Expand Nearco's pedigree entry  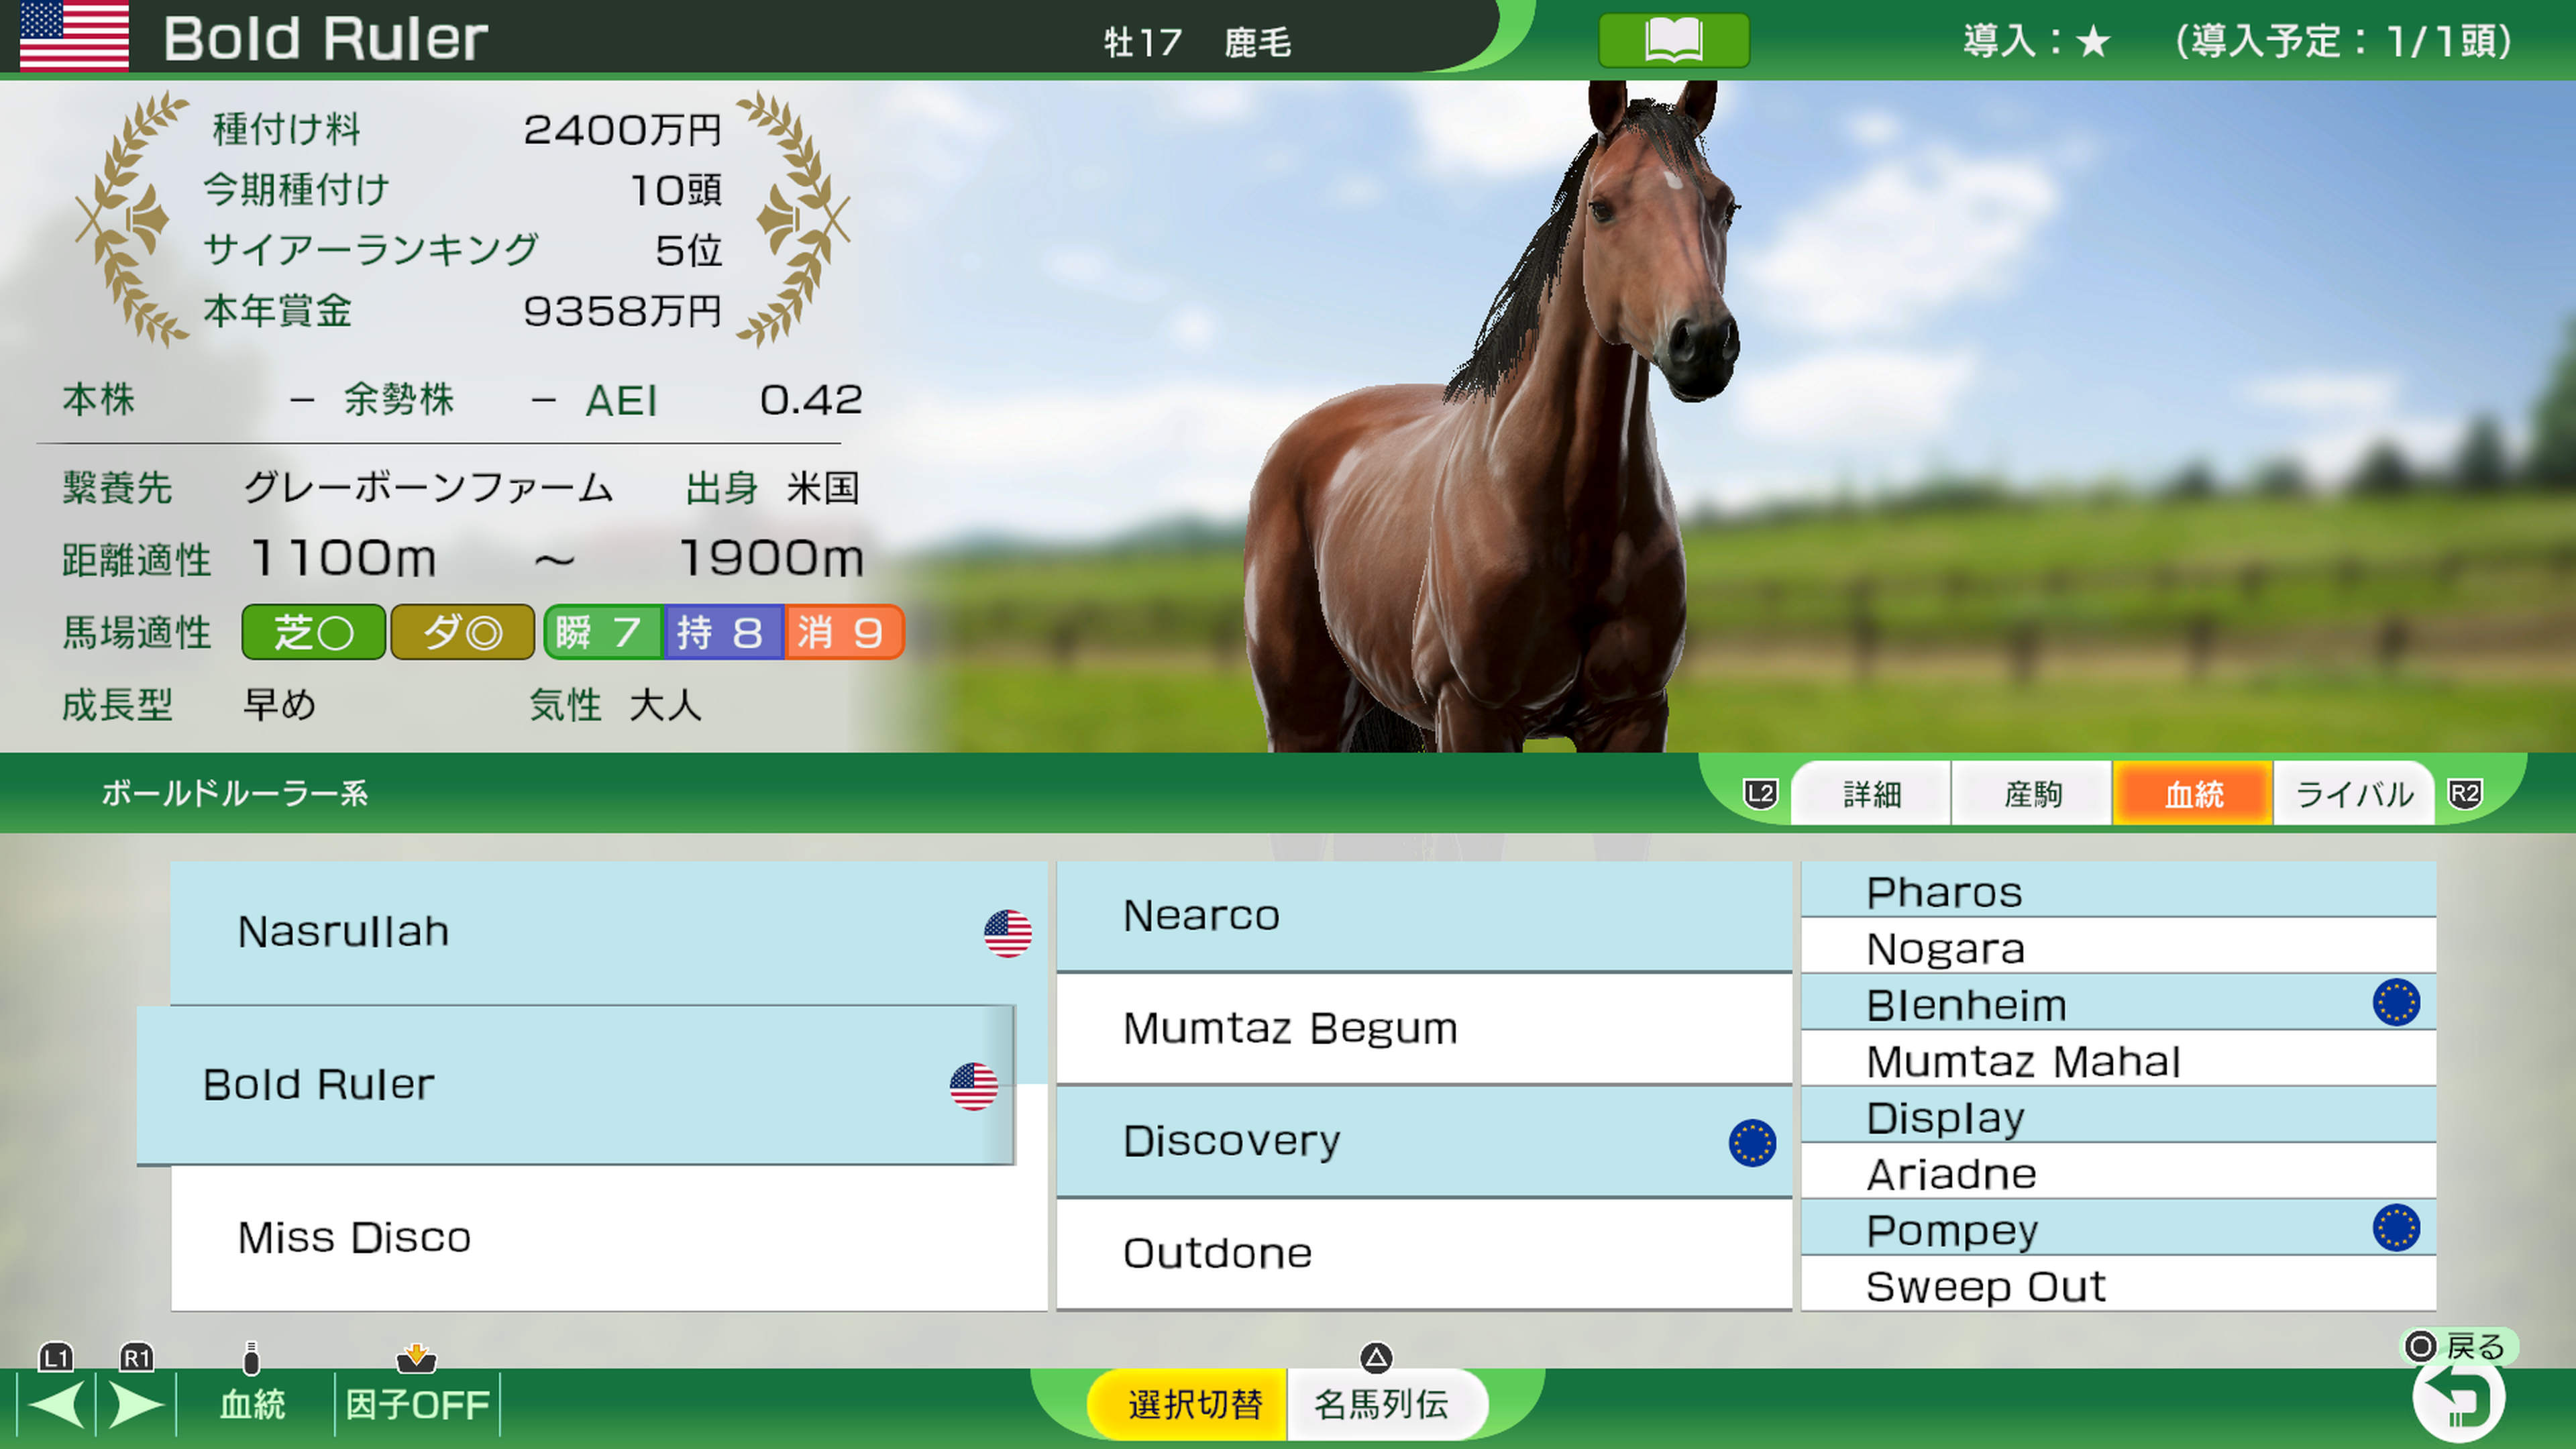(x=1425, y=914)
